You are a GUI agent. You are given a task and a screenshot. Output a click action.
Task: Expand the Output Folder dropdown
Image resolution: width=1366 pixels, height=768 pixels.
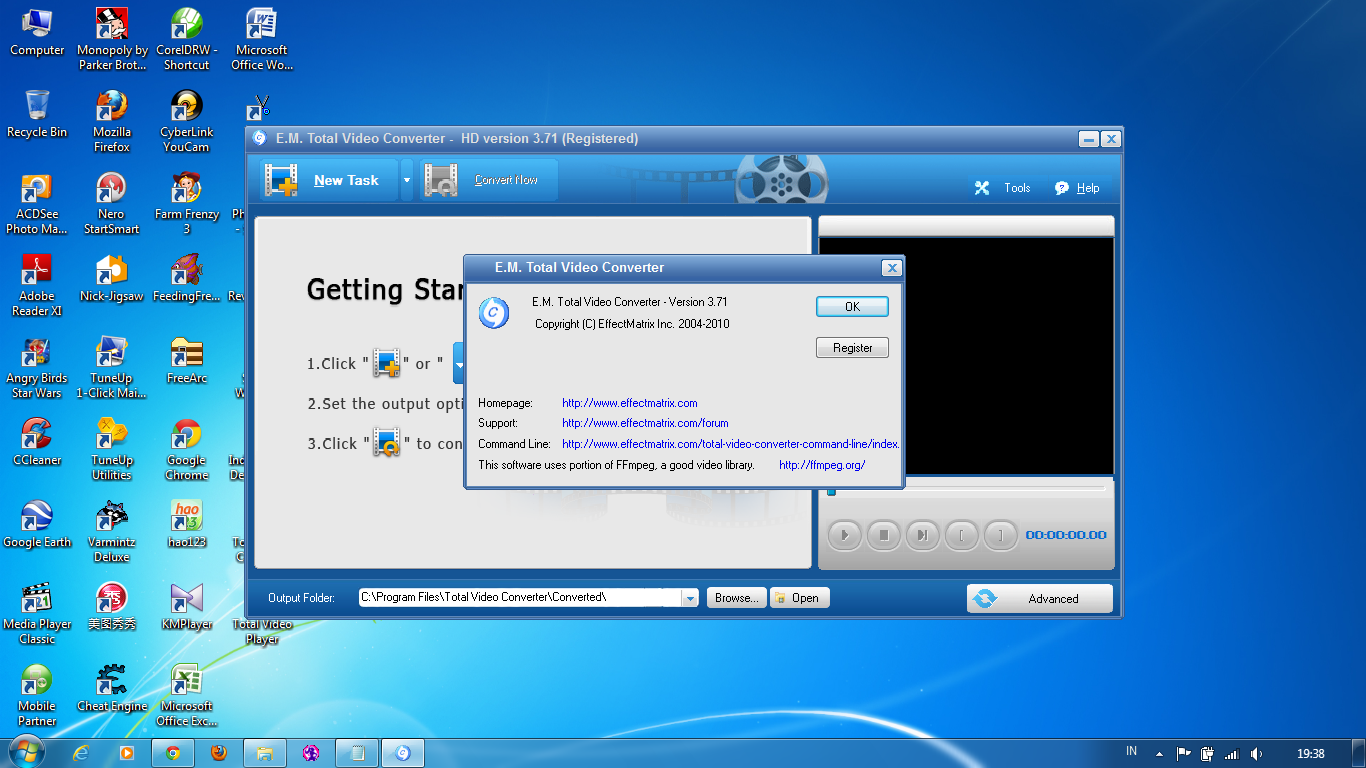pyautogui.click(x=690, y=598)
